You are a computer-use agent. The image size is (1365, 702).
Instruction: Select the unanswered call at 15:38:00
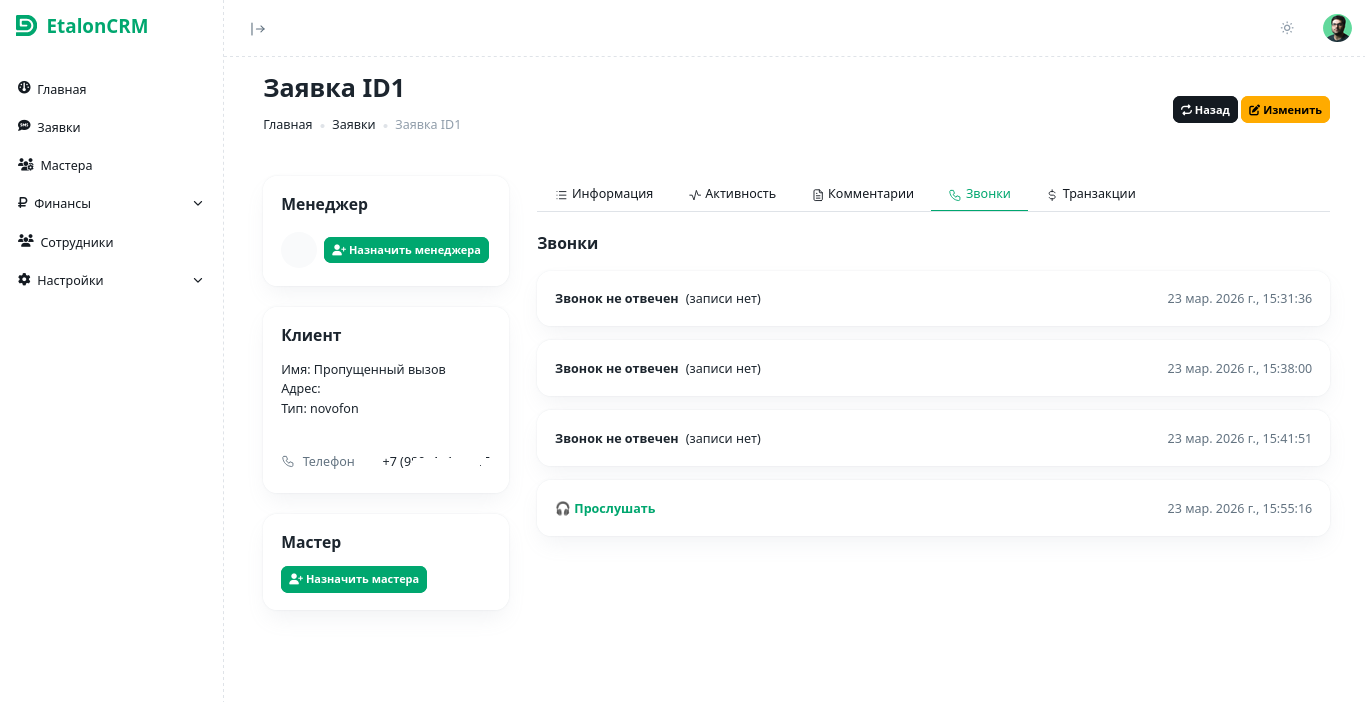click(x=933, y=369)
